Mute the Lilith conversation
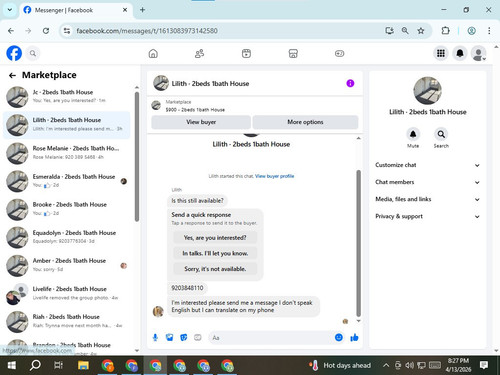 (x=413, y=134)
